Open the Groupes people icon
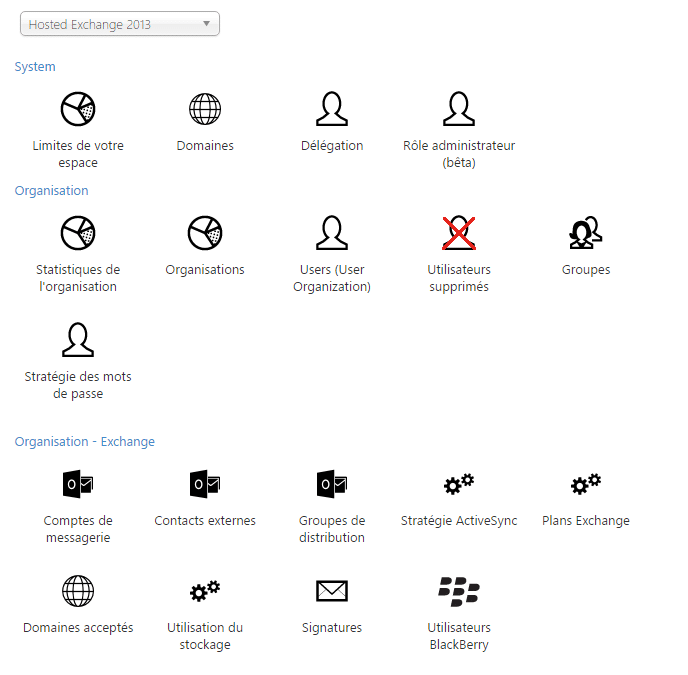 click(x=586, y=233)
